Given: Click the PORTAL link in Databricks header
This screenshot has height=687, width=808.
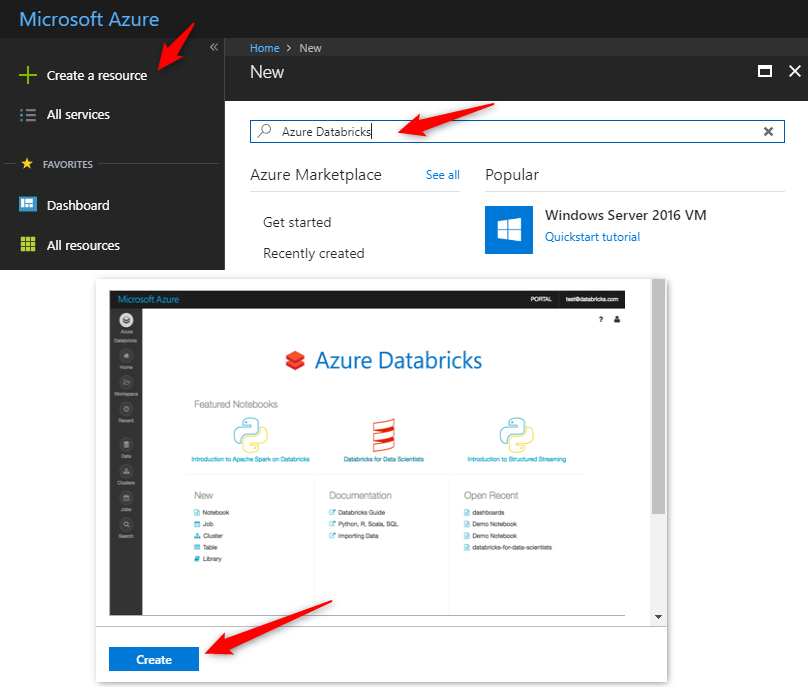Looking at the screenshot, I should pyautogui.click(x=541, y=299).
